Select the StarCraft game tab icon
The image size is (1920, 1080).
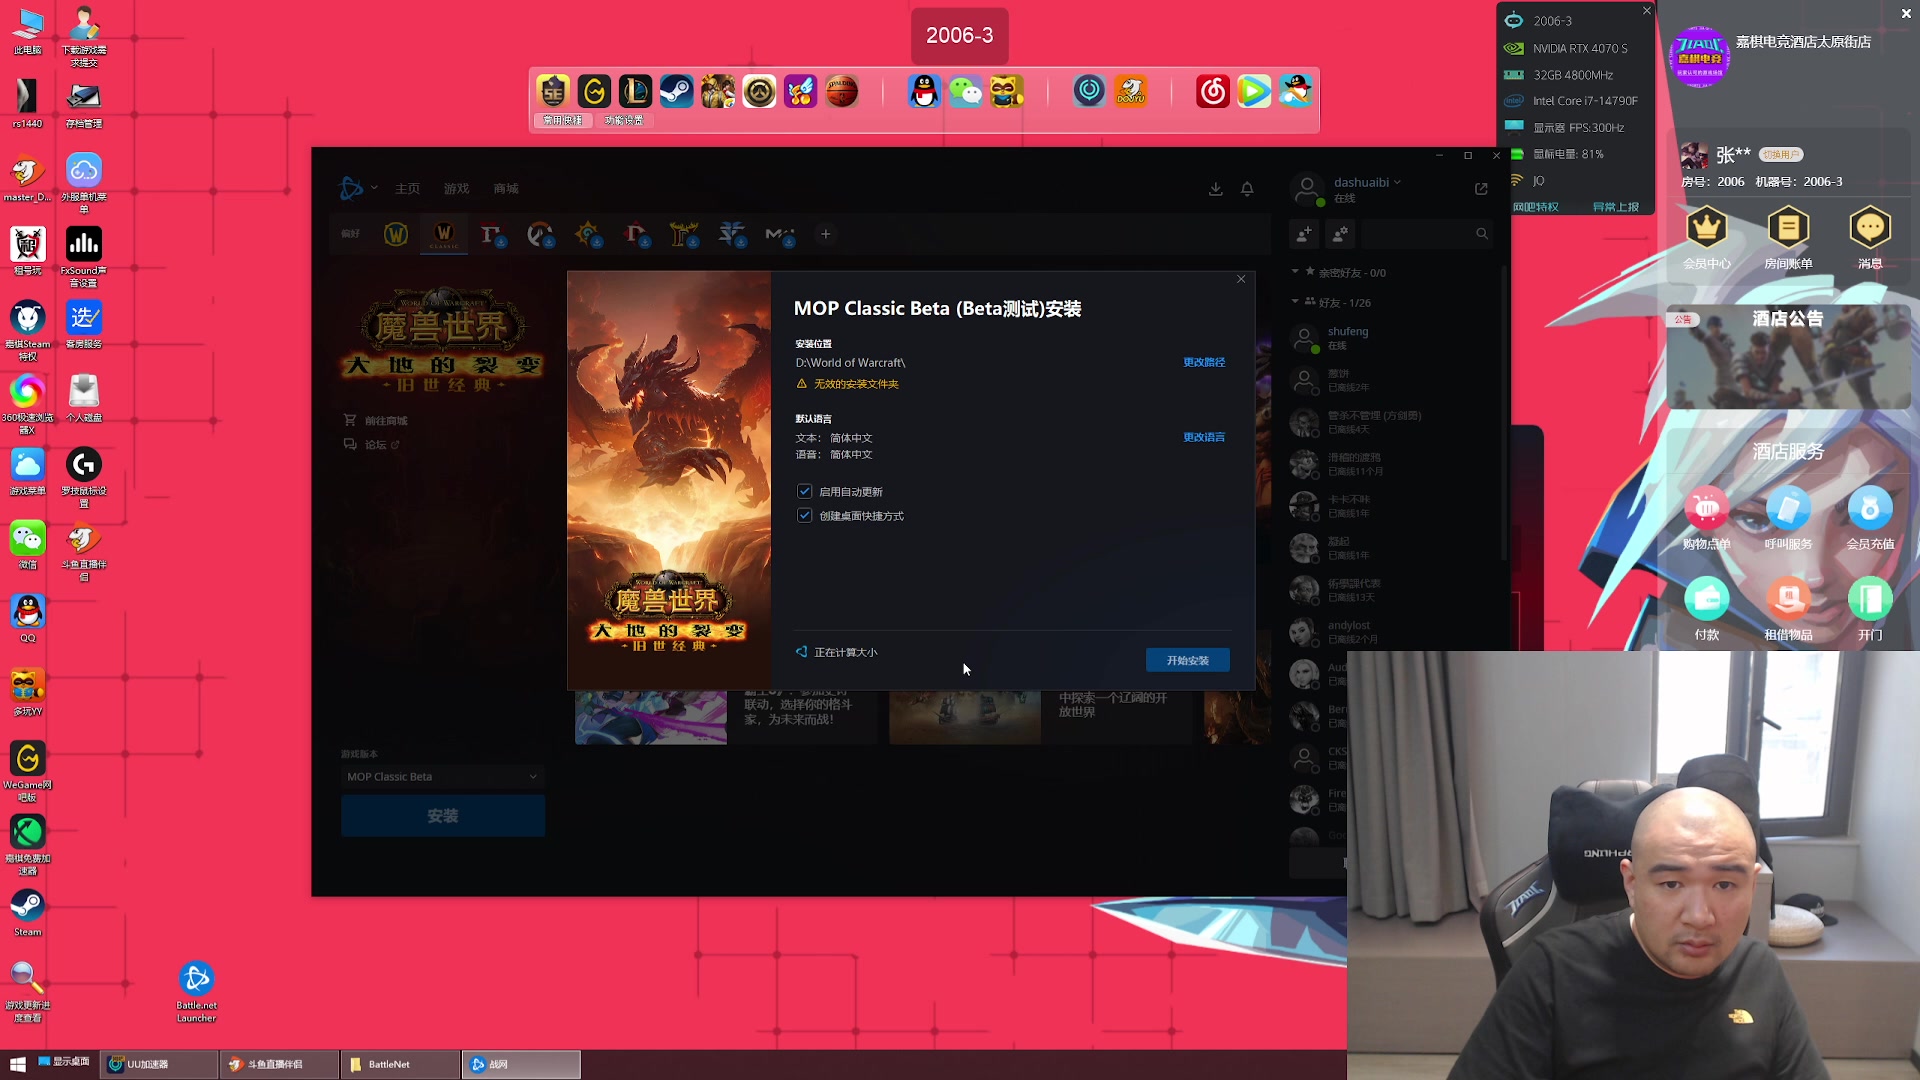point(732,234)
